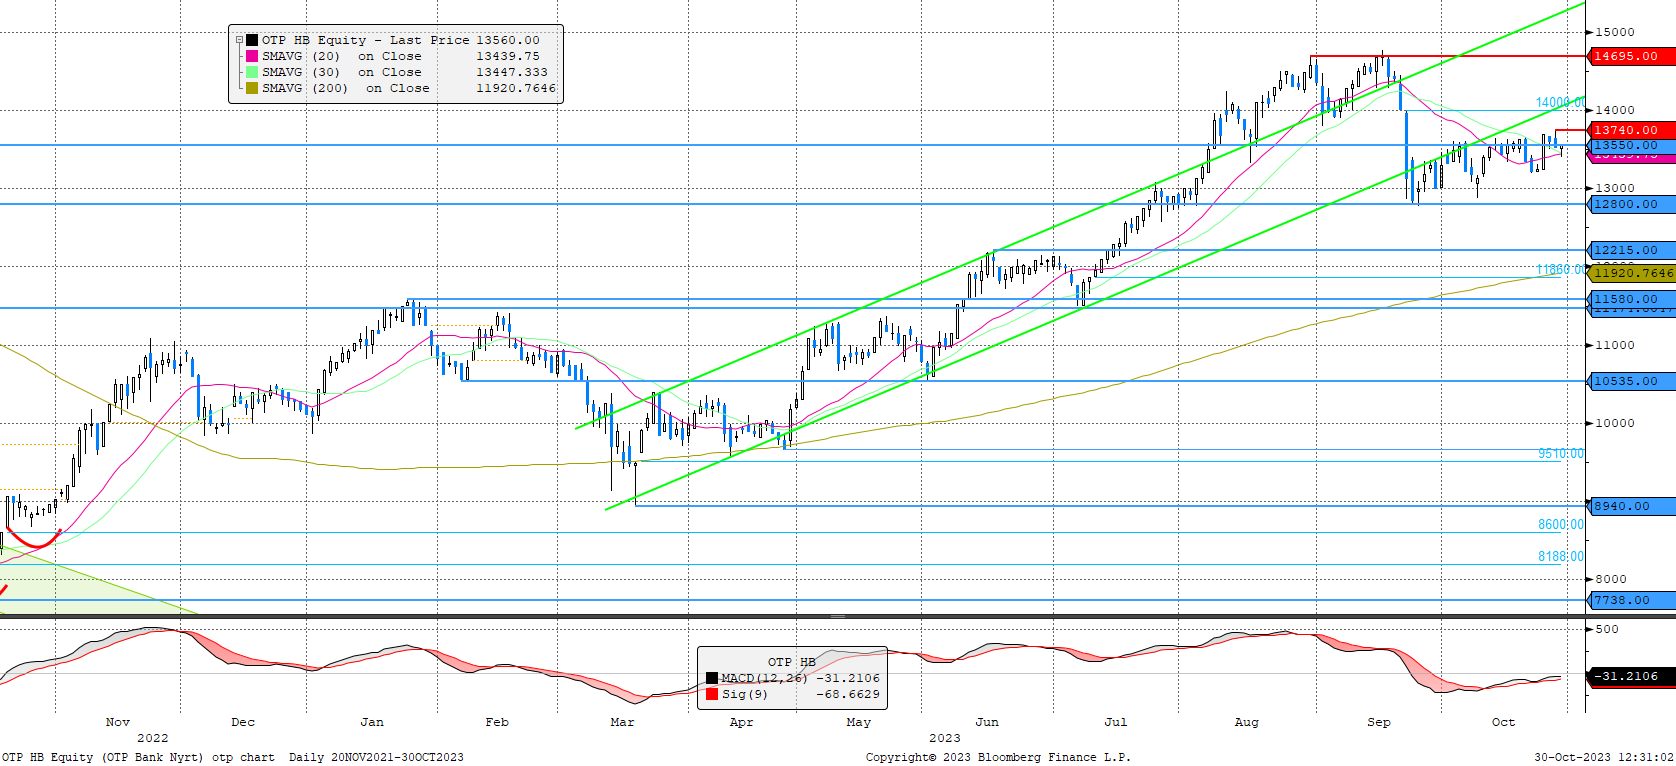Click the Mar month label on time axis
The image size is (1676, 766).
[622, 722]
